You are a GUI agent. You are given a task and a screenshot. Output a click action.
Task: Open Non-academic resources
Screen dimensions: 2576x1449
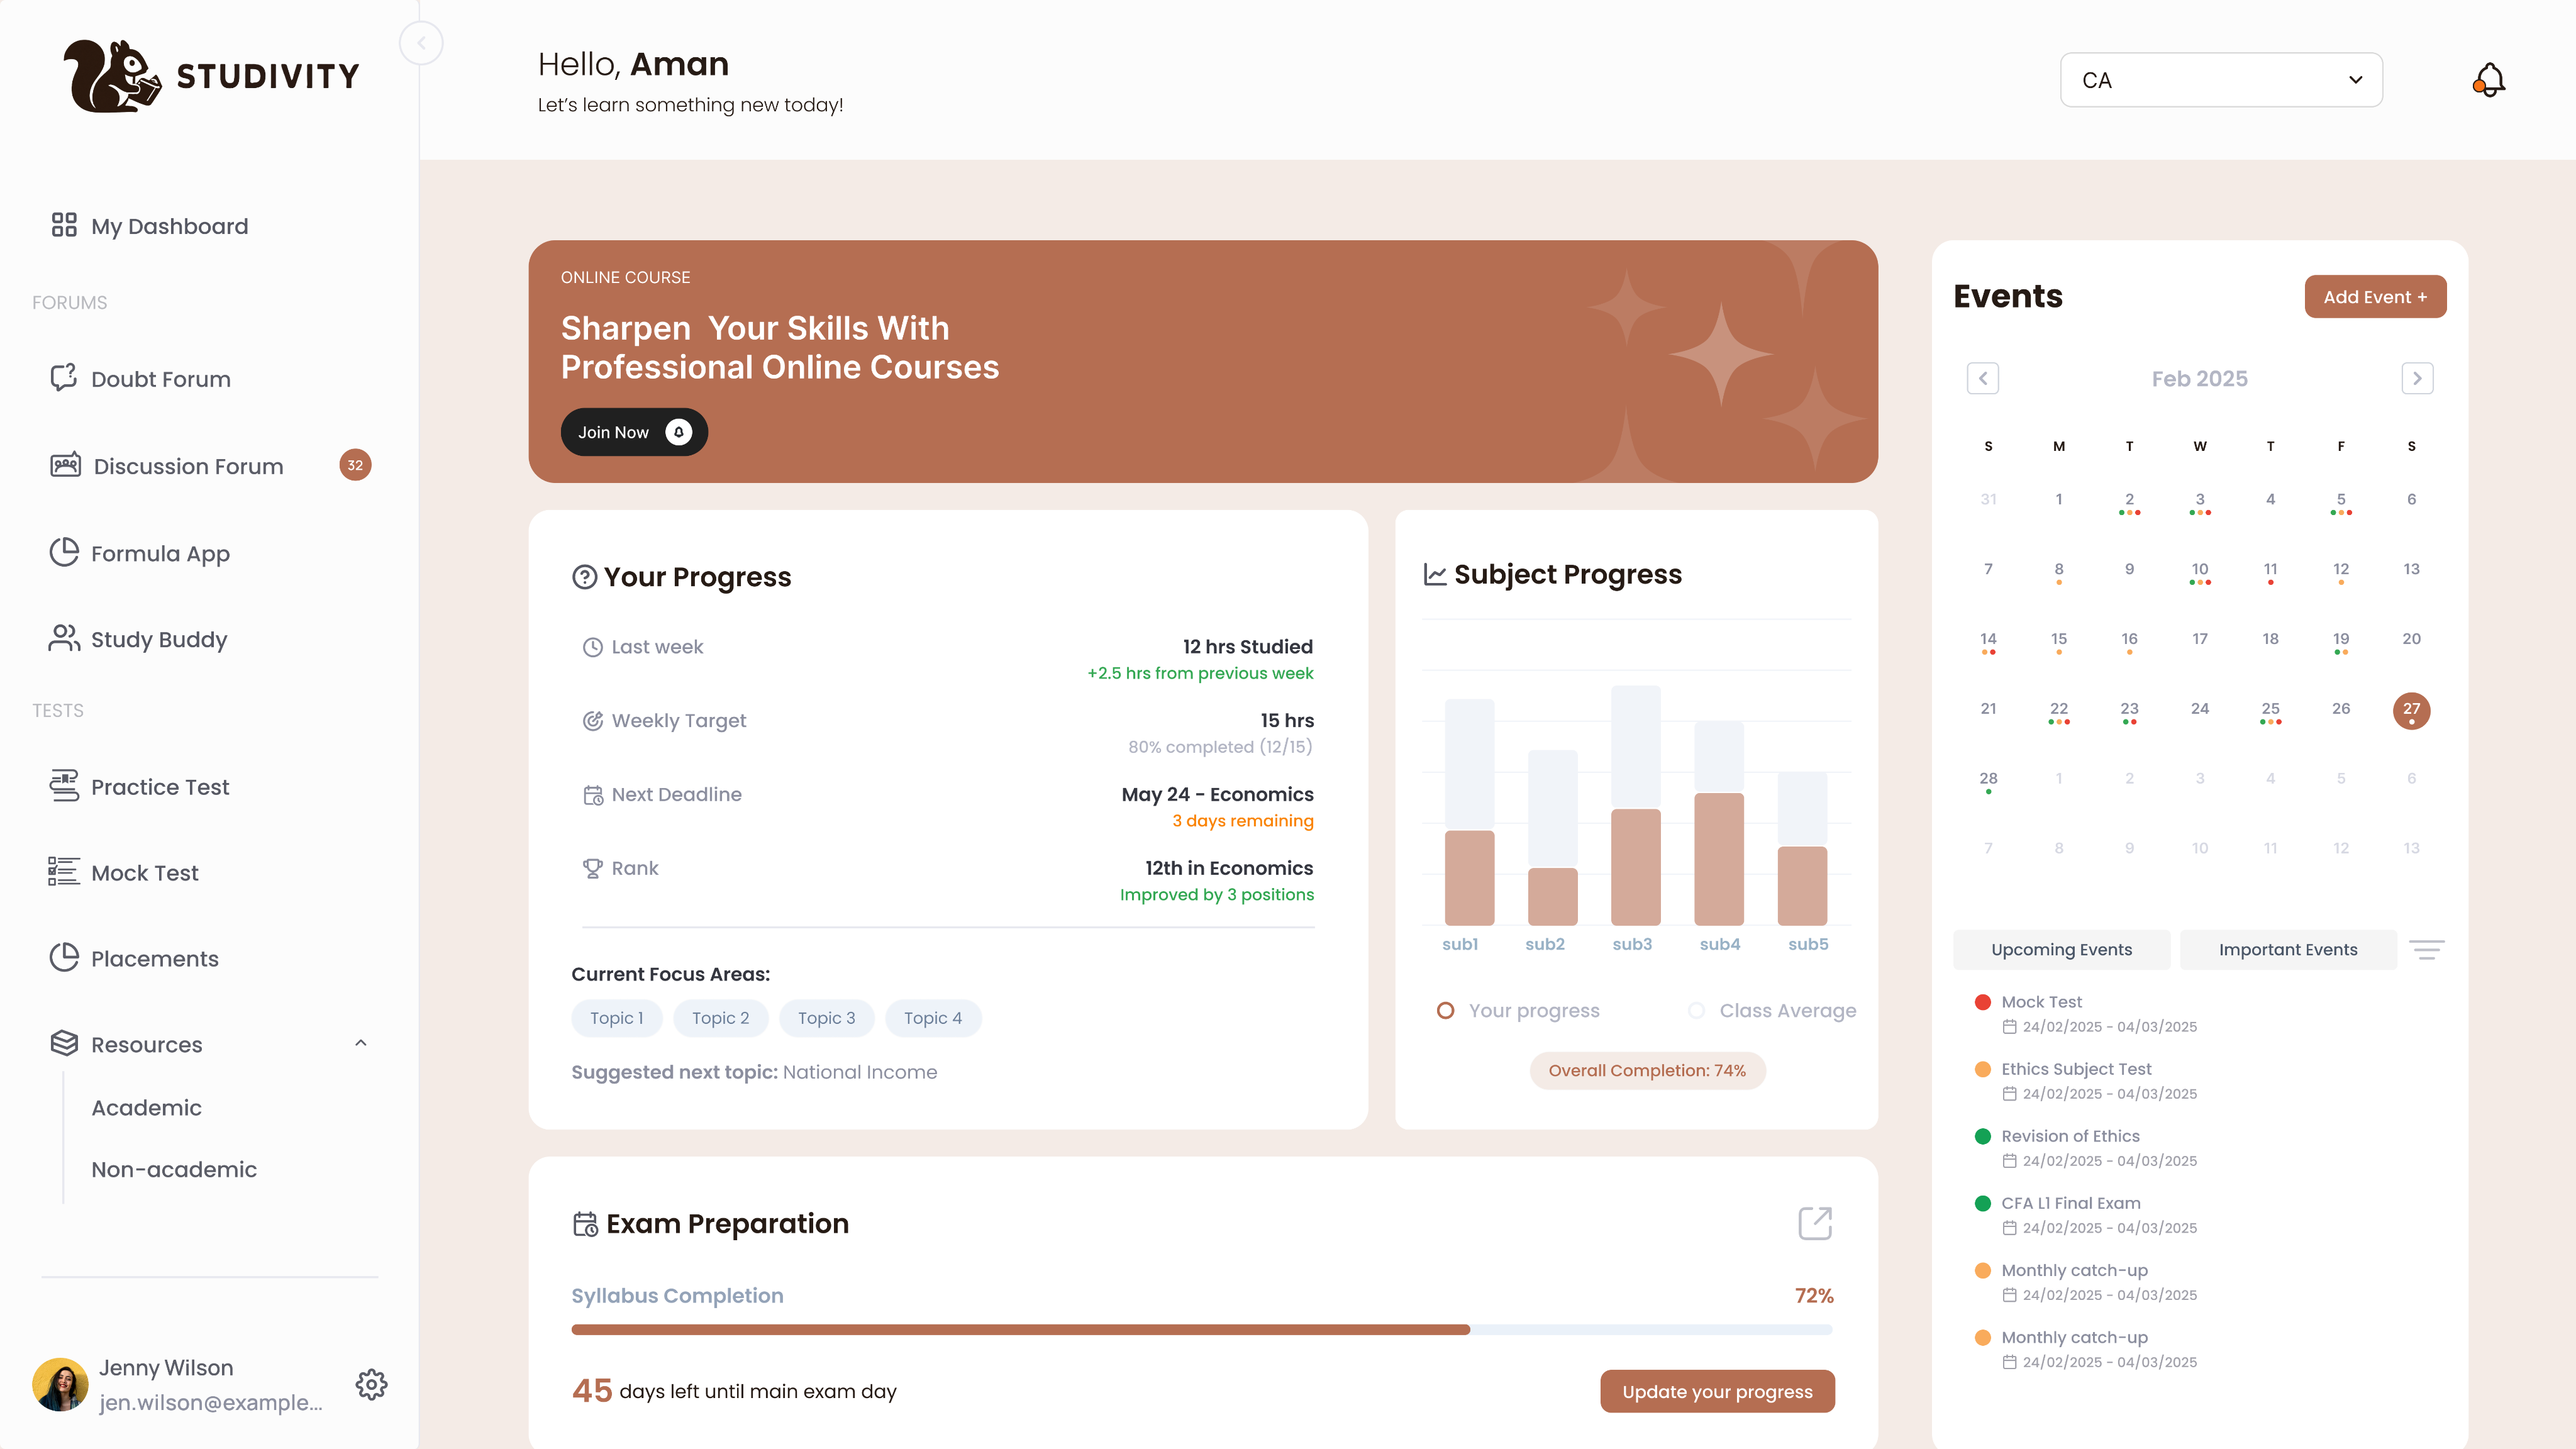tap(174, 1169)
